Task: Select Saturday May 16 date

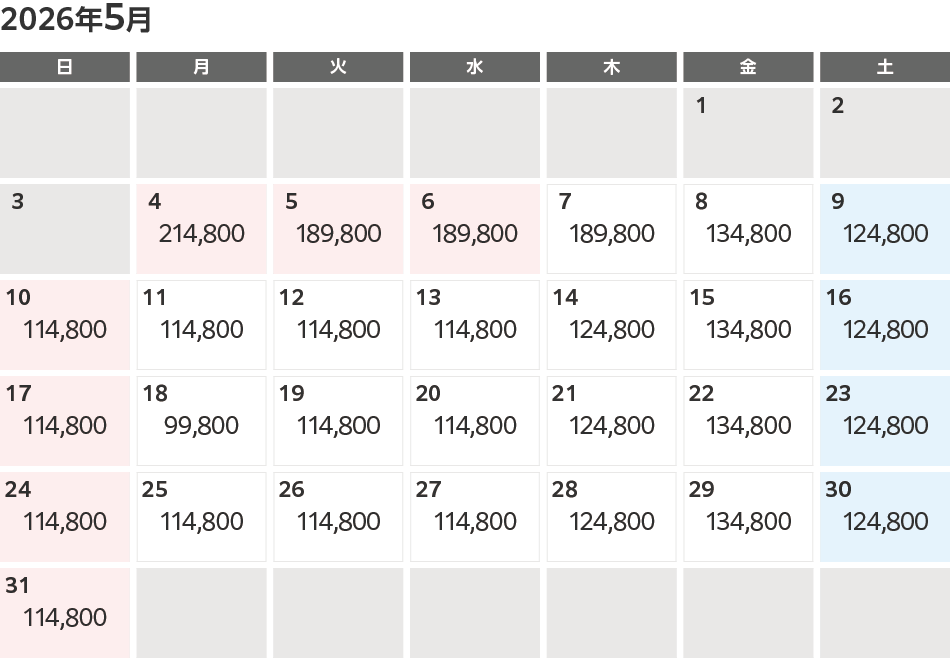Action: pyautogui.click(x=885, y=325)
